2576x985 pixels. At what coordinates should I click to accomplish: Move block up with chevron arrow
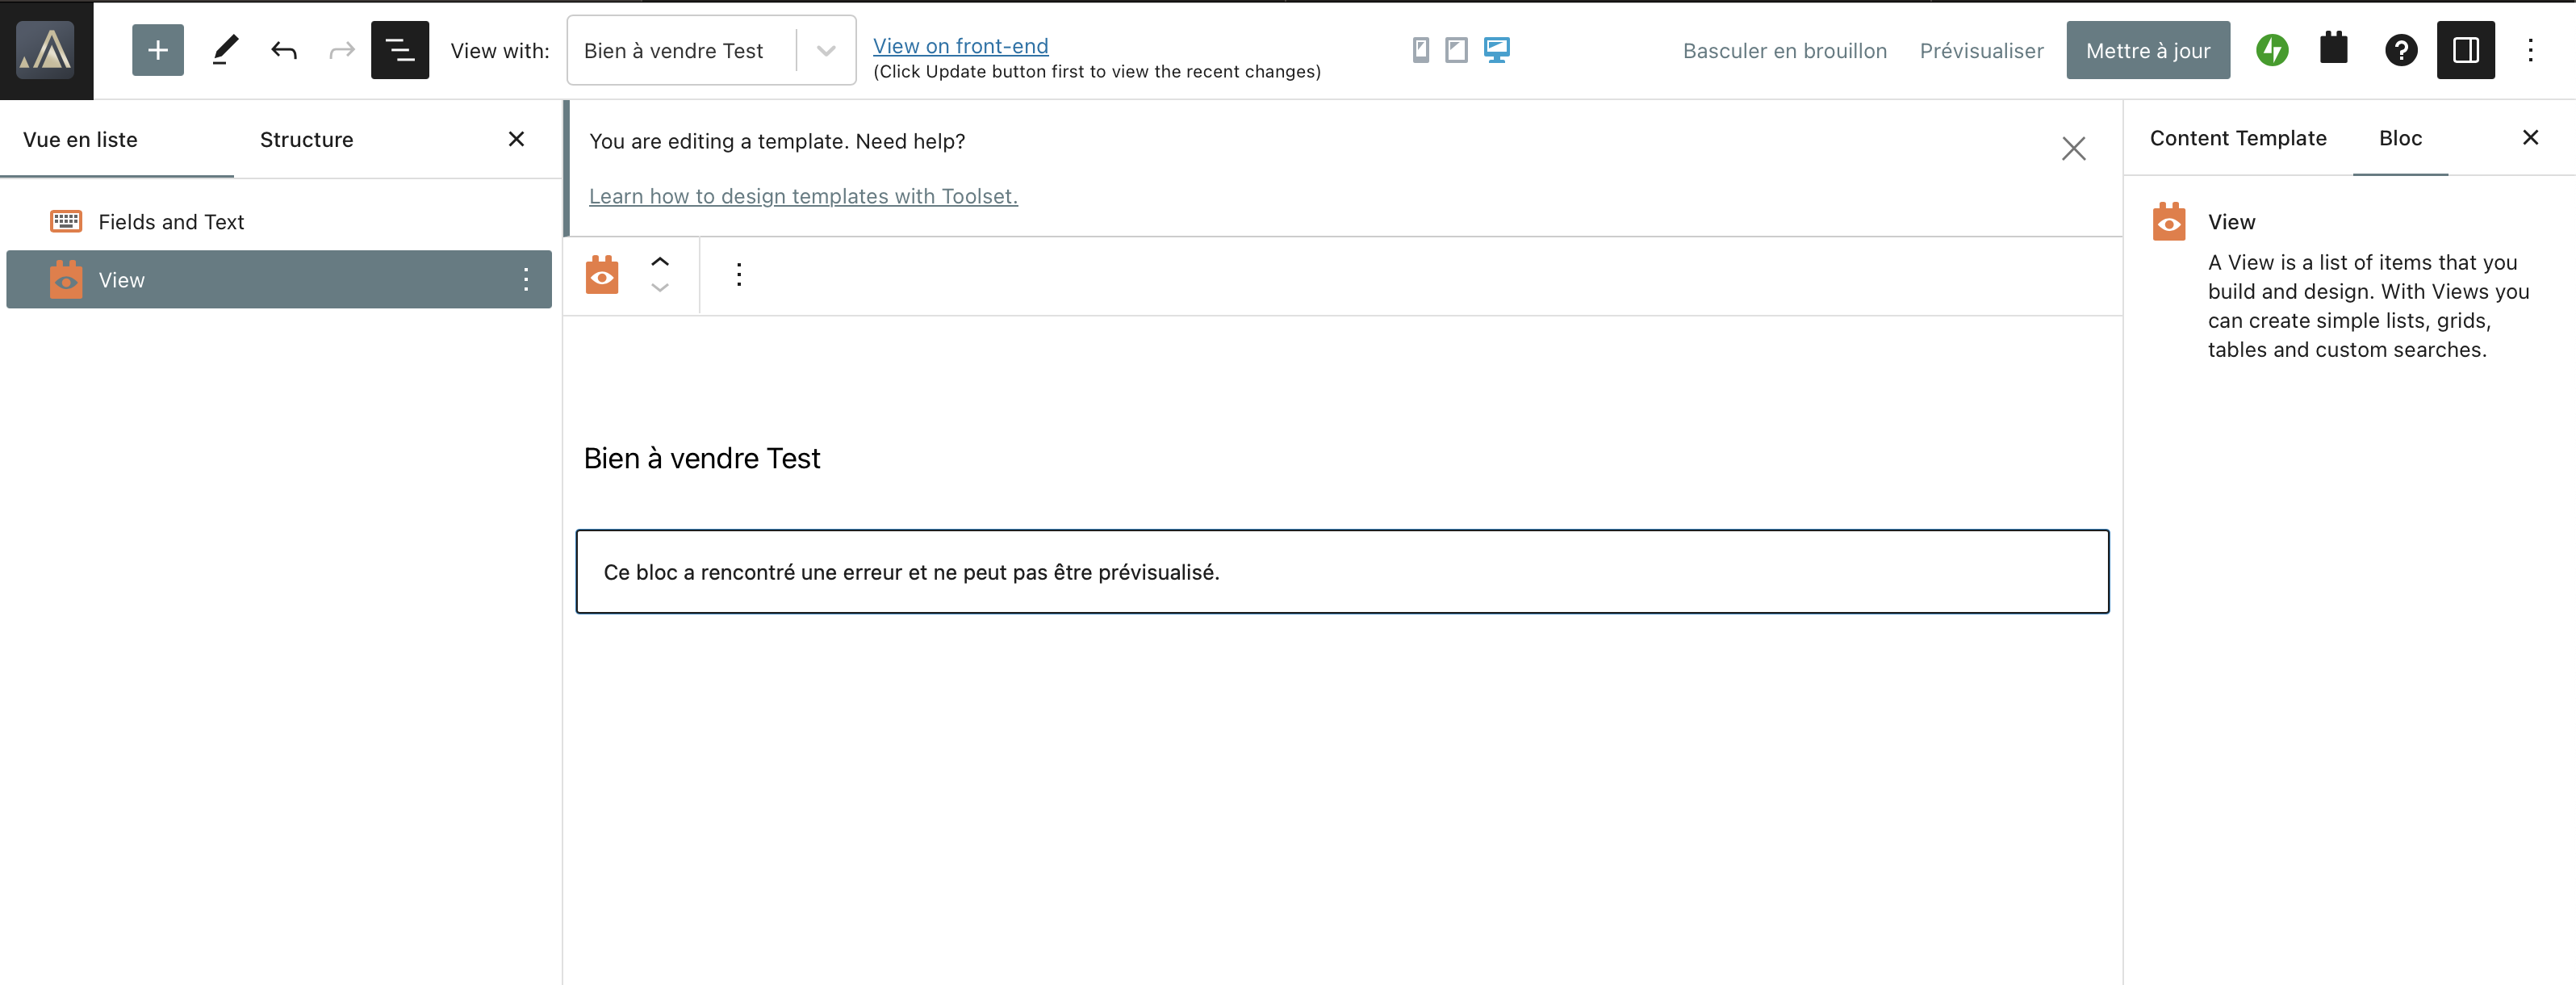(x=660, y=262)
